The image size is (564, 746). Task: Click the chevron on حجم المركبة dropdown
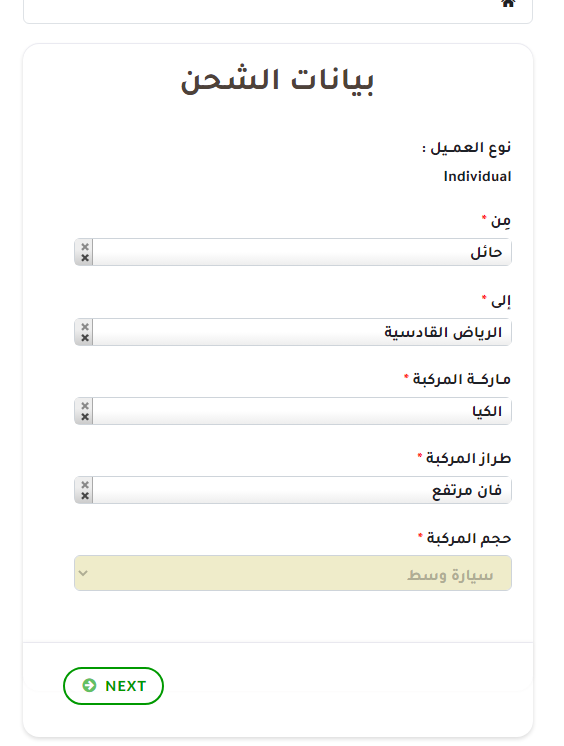(x=83, y=573)
